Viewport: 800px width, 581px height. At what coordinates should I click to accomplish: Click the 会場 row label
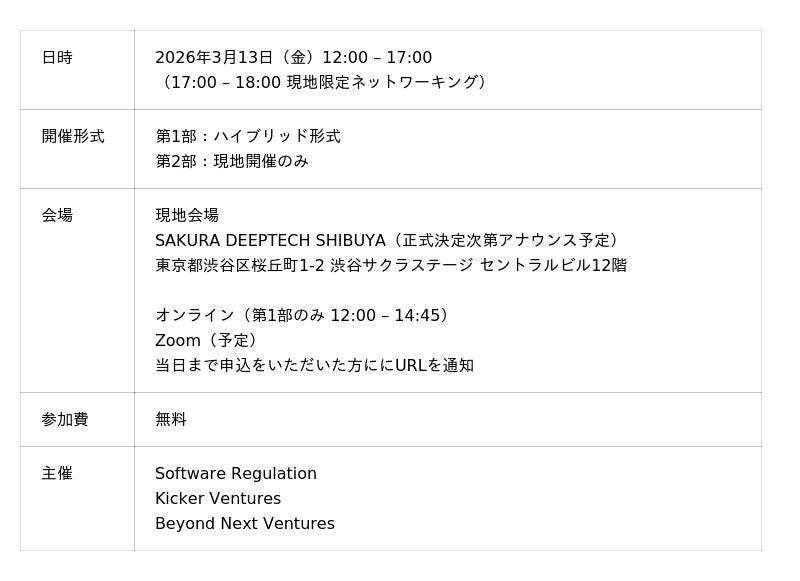57,215
